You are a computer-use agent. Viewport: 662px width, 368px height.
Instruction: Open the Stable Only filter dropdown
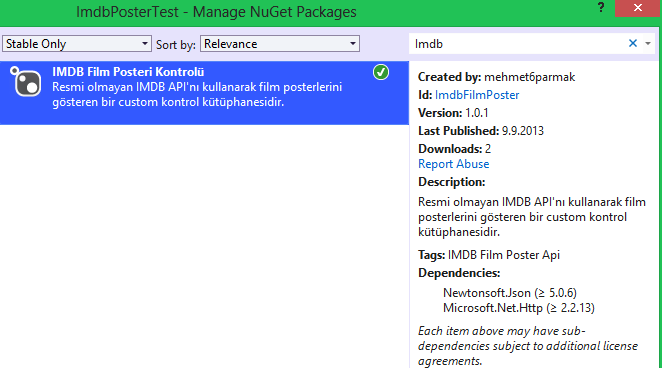[x=77, y=44]
